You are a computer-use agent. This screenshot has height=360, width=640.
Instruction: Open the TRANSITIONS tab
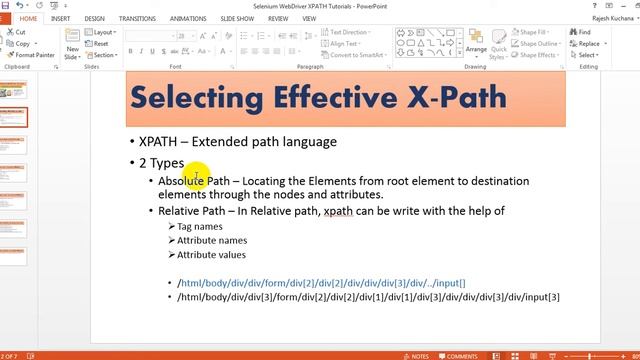tap(137, 19)
